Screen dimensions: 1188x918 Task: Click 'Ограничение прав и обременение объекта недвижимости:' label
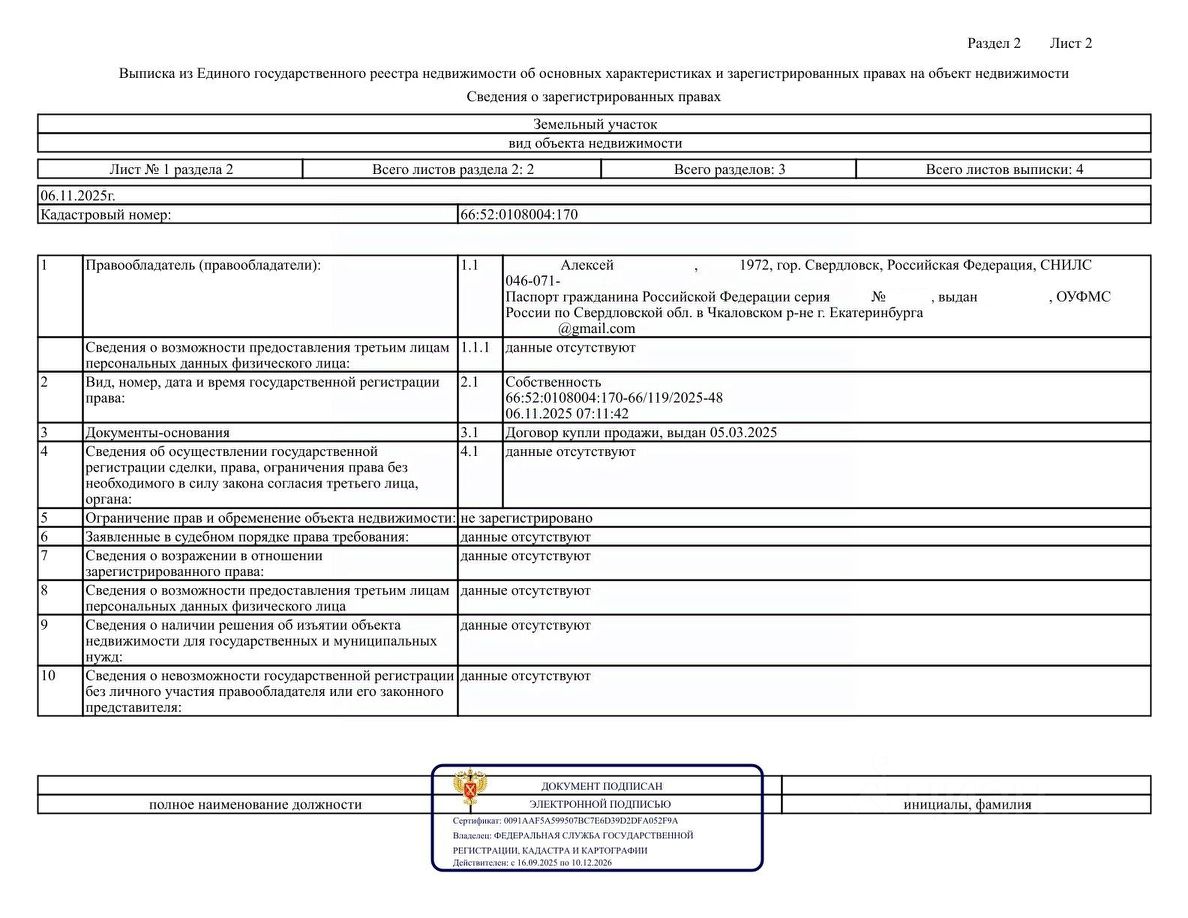coord(270,518)
